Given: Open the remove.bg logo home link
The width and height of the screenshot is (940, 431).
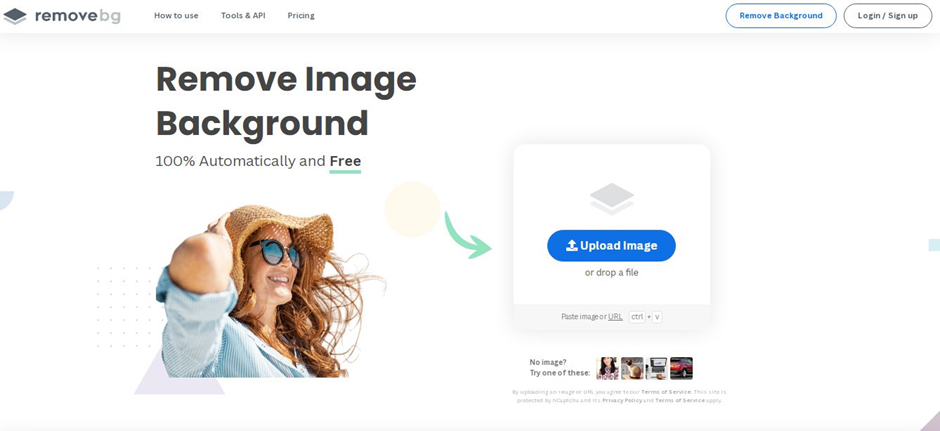Looking at the screenshot, I should coord(62,16).
